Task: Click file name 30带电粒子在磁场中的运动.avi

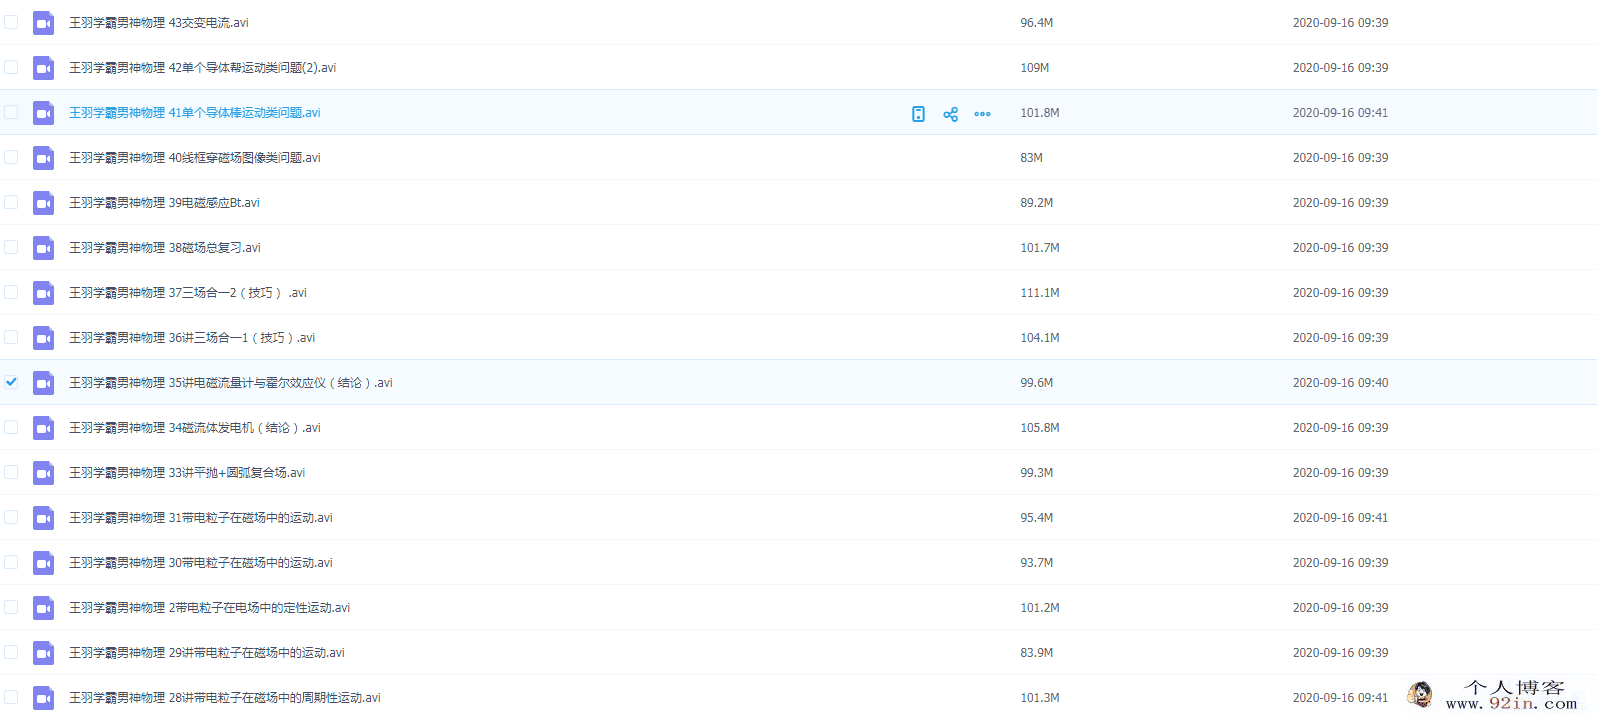Action: pos(200,562)
